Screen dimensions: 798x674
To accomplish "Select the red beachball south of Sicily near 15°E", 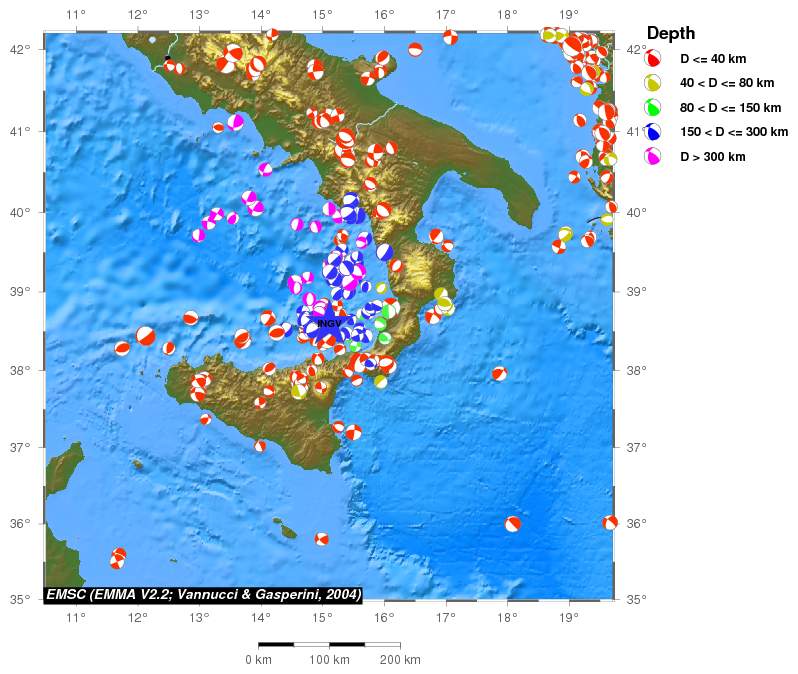I will click(321, 539).
